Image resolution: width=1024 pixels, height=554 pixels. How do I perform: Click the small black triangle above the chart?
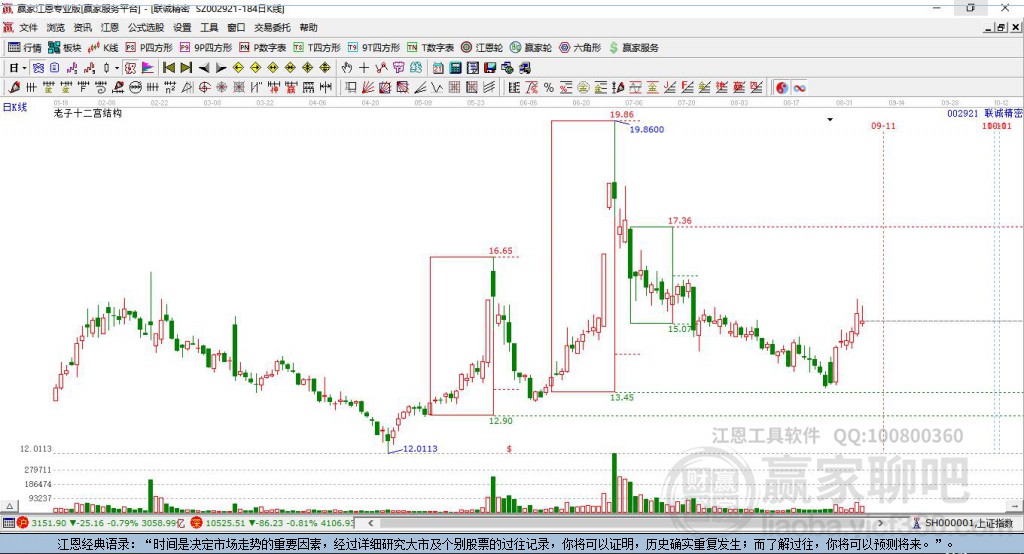point(830,120)
